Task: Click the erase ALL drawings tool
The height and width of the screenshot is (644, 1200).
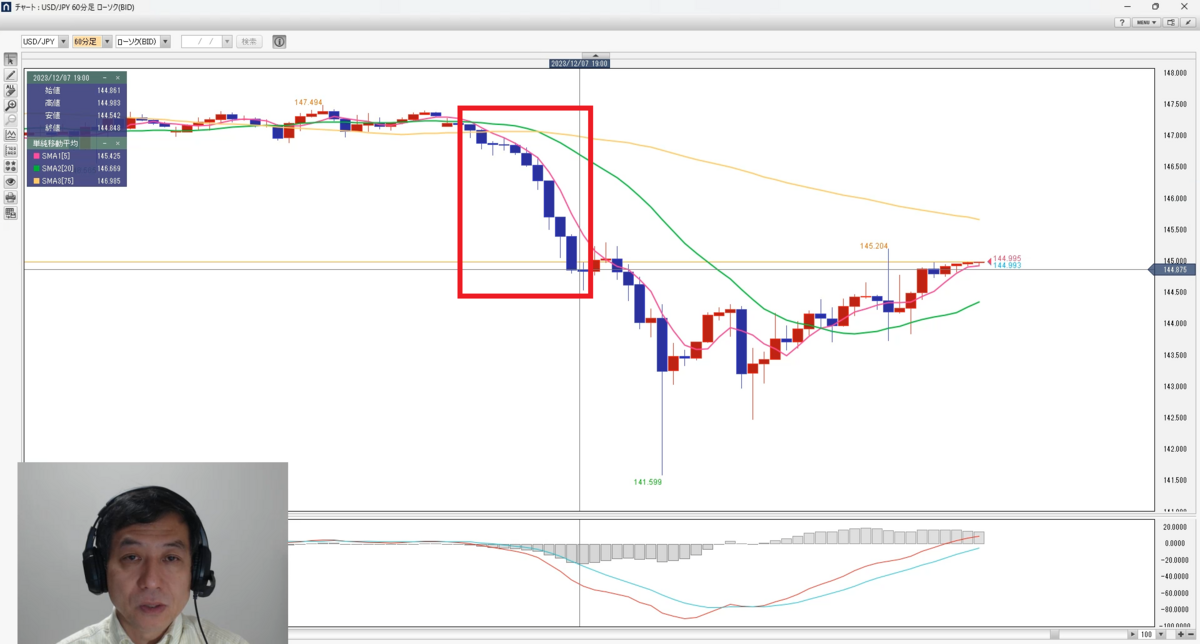Action: pos(11,90)
